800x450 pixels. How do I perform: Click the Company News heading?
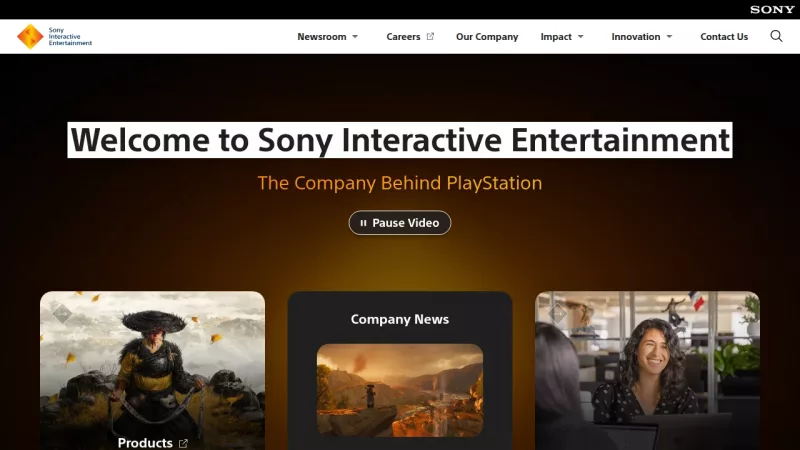tap(400, 319)
